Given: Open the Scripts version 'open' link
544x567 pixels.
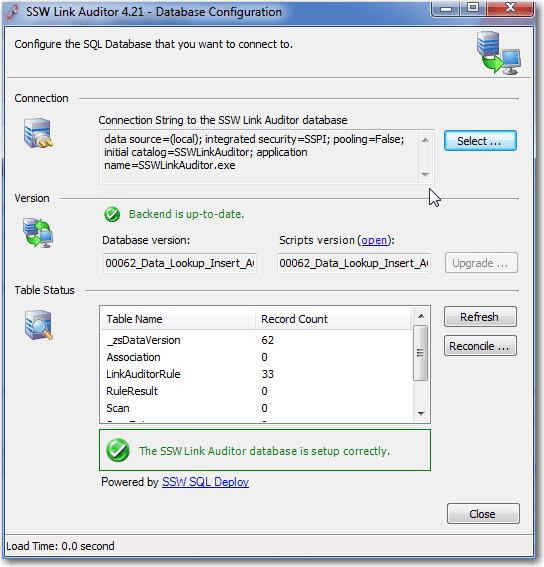Looking at the screenshot, I should click(374, 240).
